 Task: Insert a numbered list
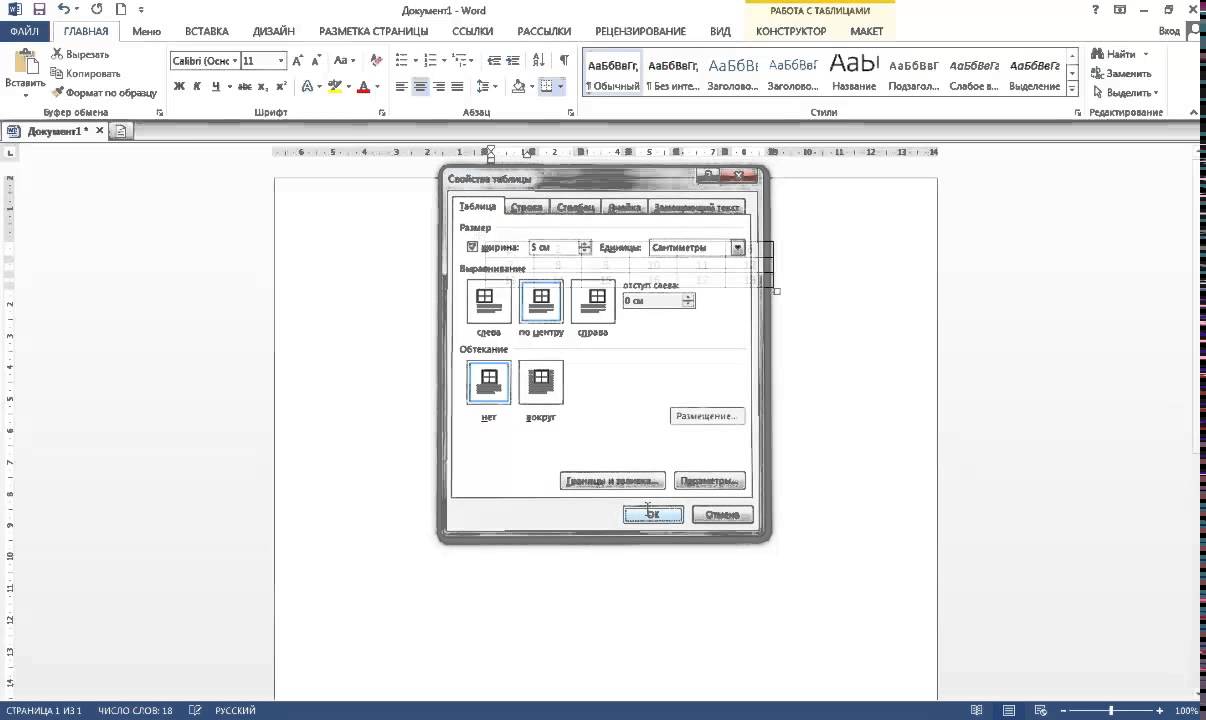pos(430,61)
